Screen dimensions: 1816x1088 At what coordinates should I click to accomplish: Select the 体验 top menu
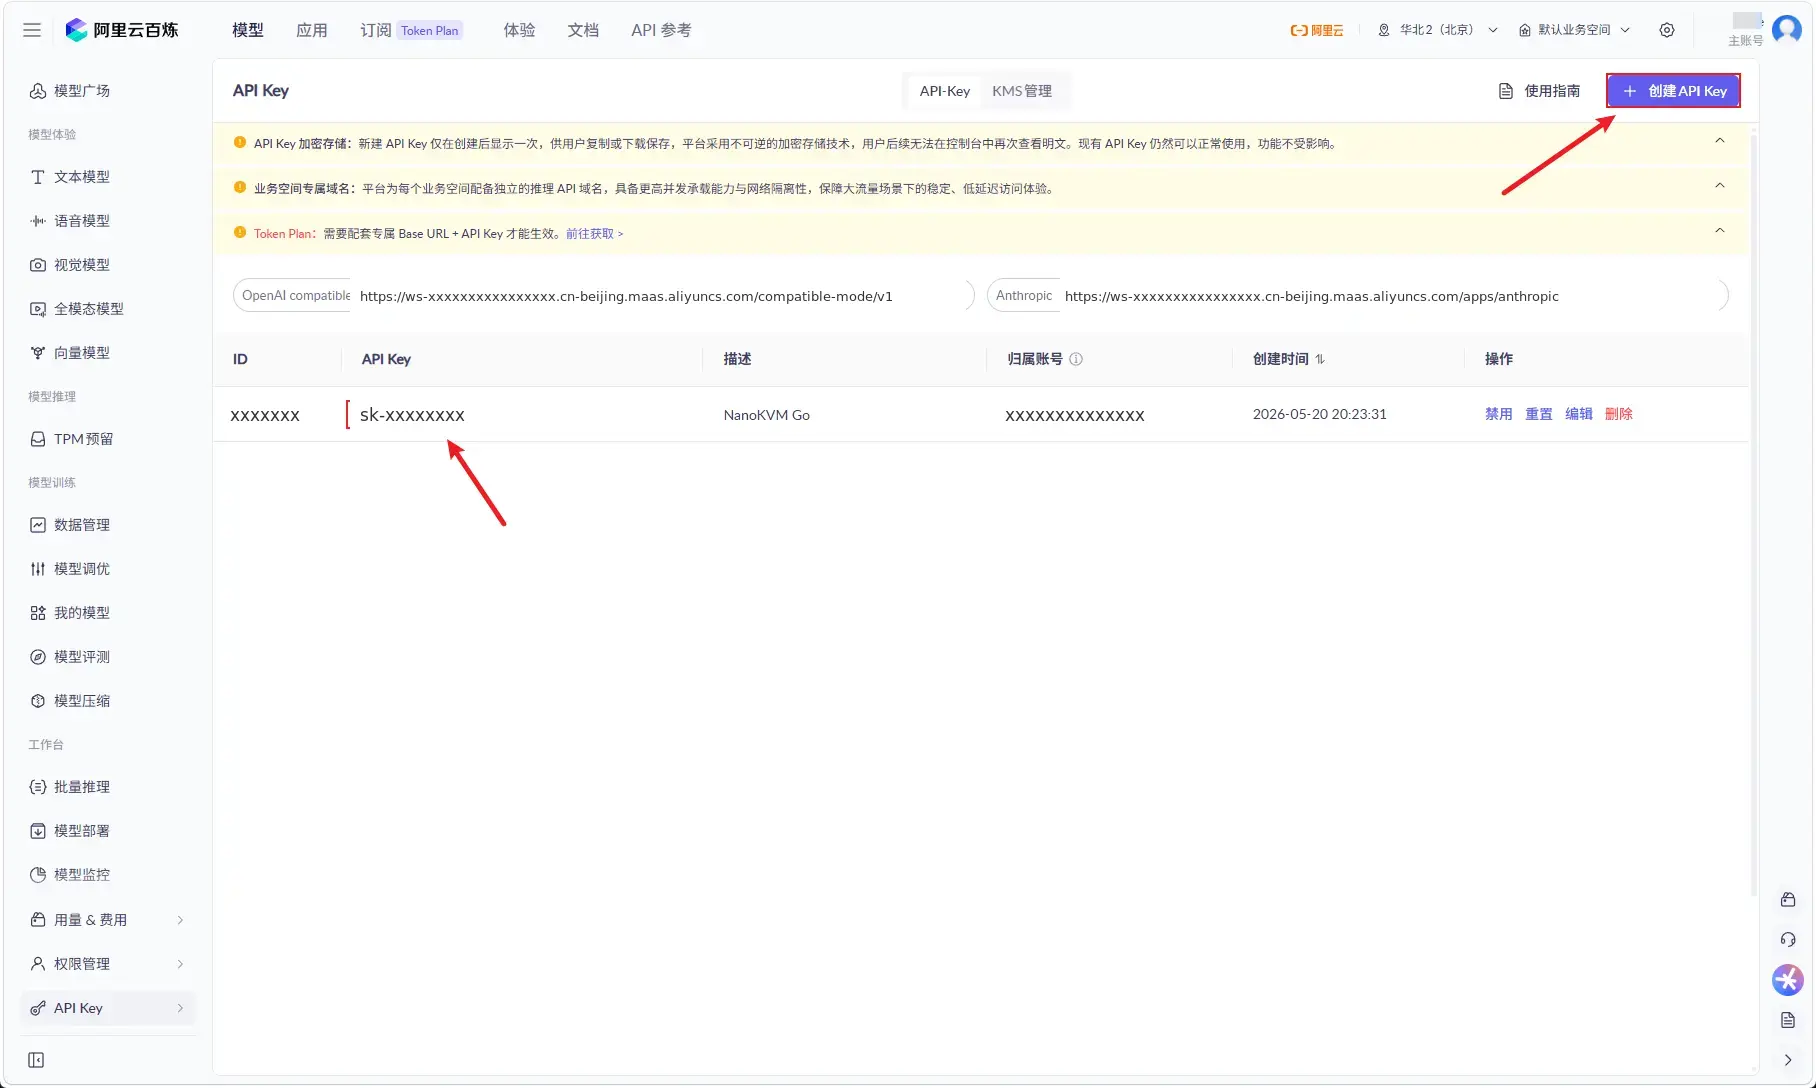[x=519, y=30]
